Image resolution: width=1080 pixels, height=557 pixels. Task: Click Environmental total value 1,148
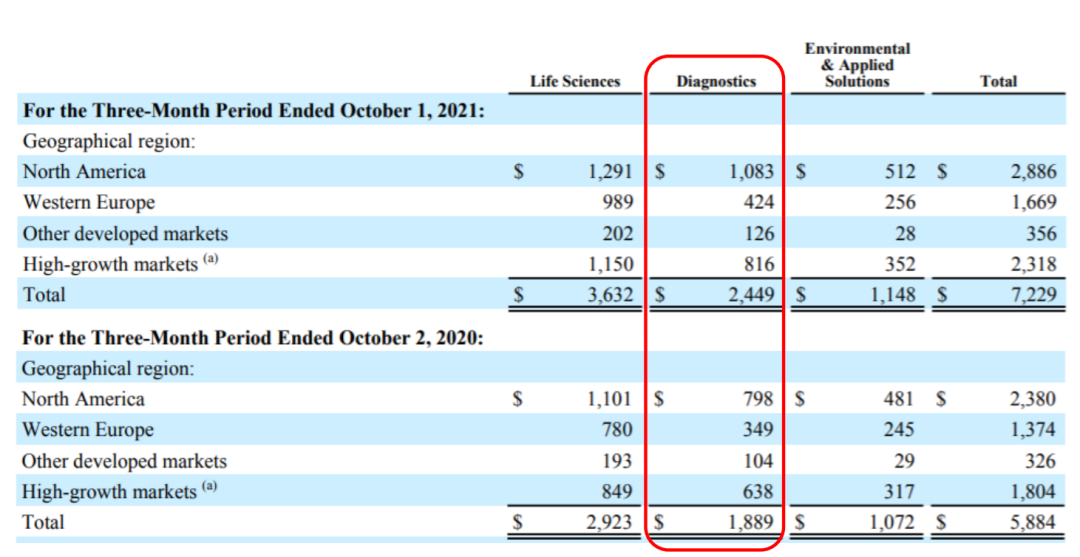(890, 295)
